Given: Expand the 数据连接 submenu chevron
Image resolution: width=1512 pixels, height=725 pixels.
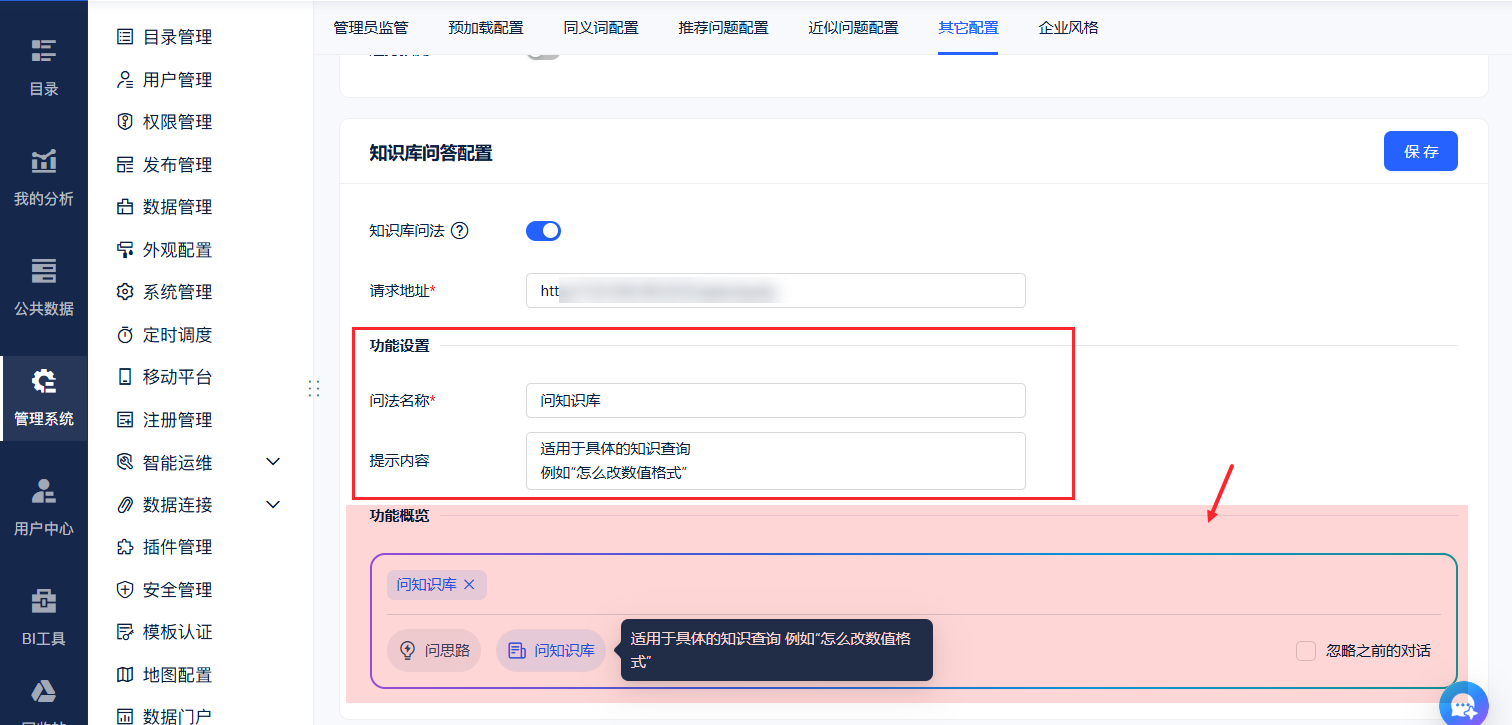Looking at the screenshot, I should tap(274, 504).
